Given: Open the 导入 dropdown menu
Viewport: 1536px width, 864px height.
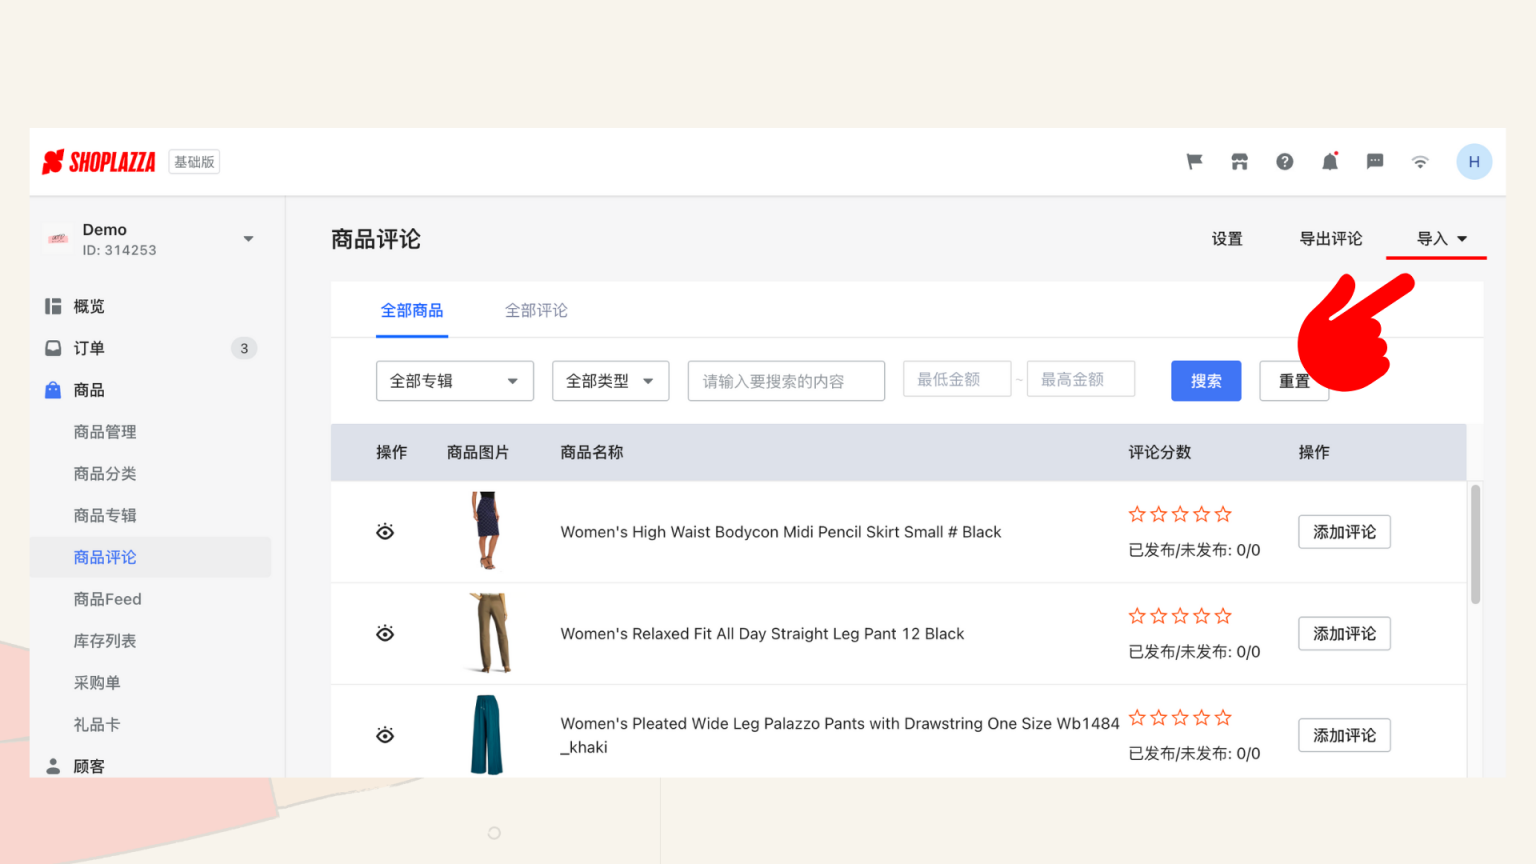Looking at the screenshot, I should point(1441,239).
